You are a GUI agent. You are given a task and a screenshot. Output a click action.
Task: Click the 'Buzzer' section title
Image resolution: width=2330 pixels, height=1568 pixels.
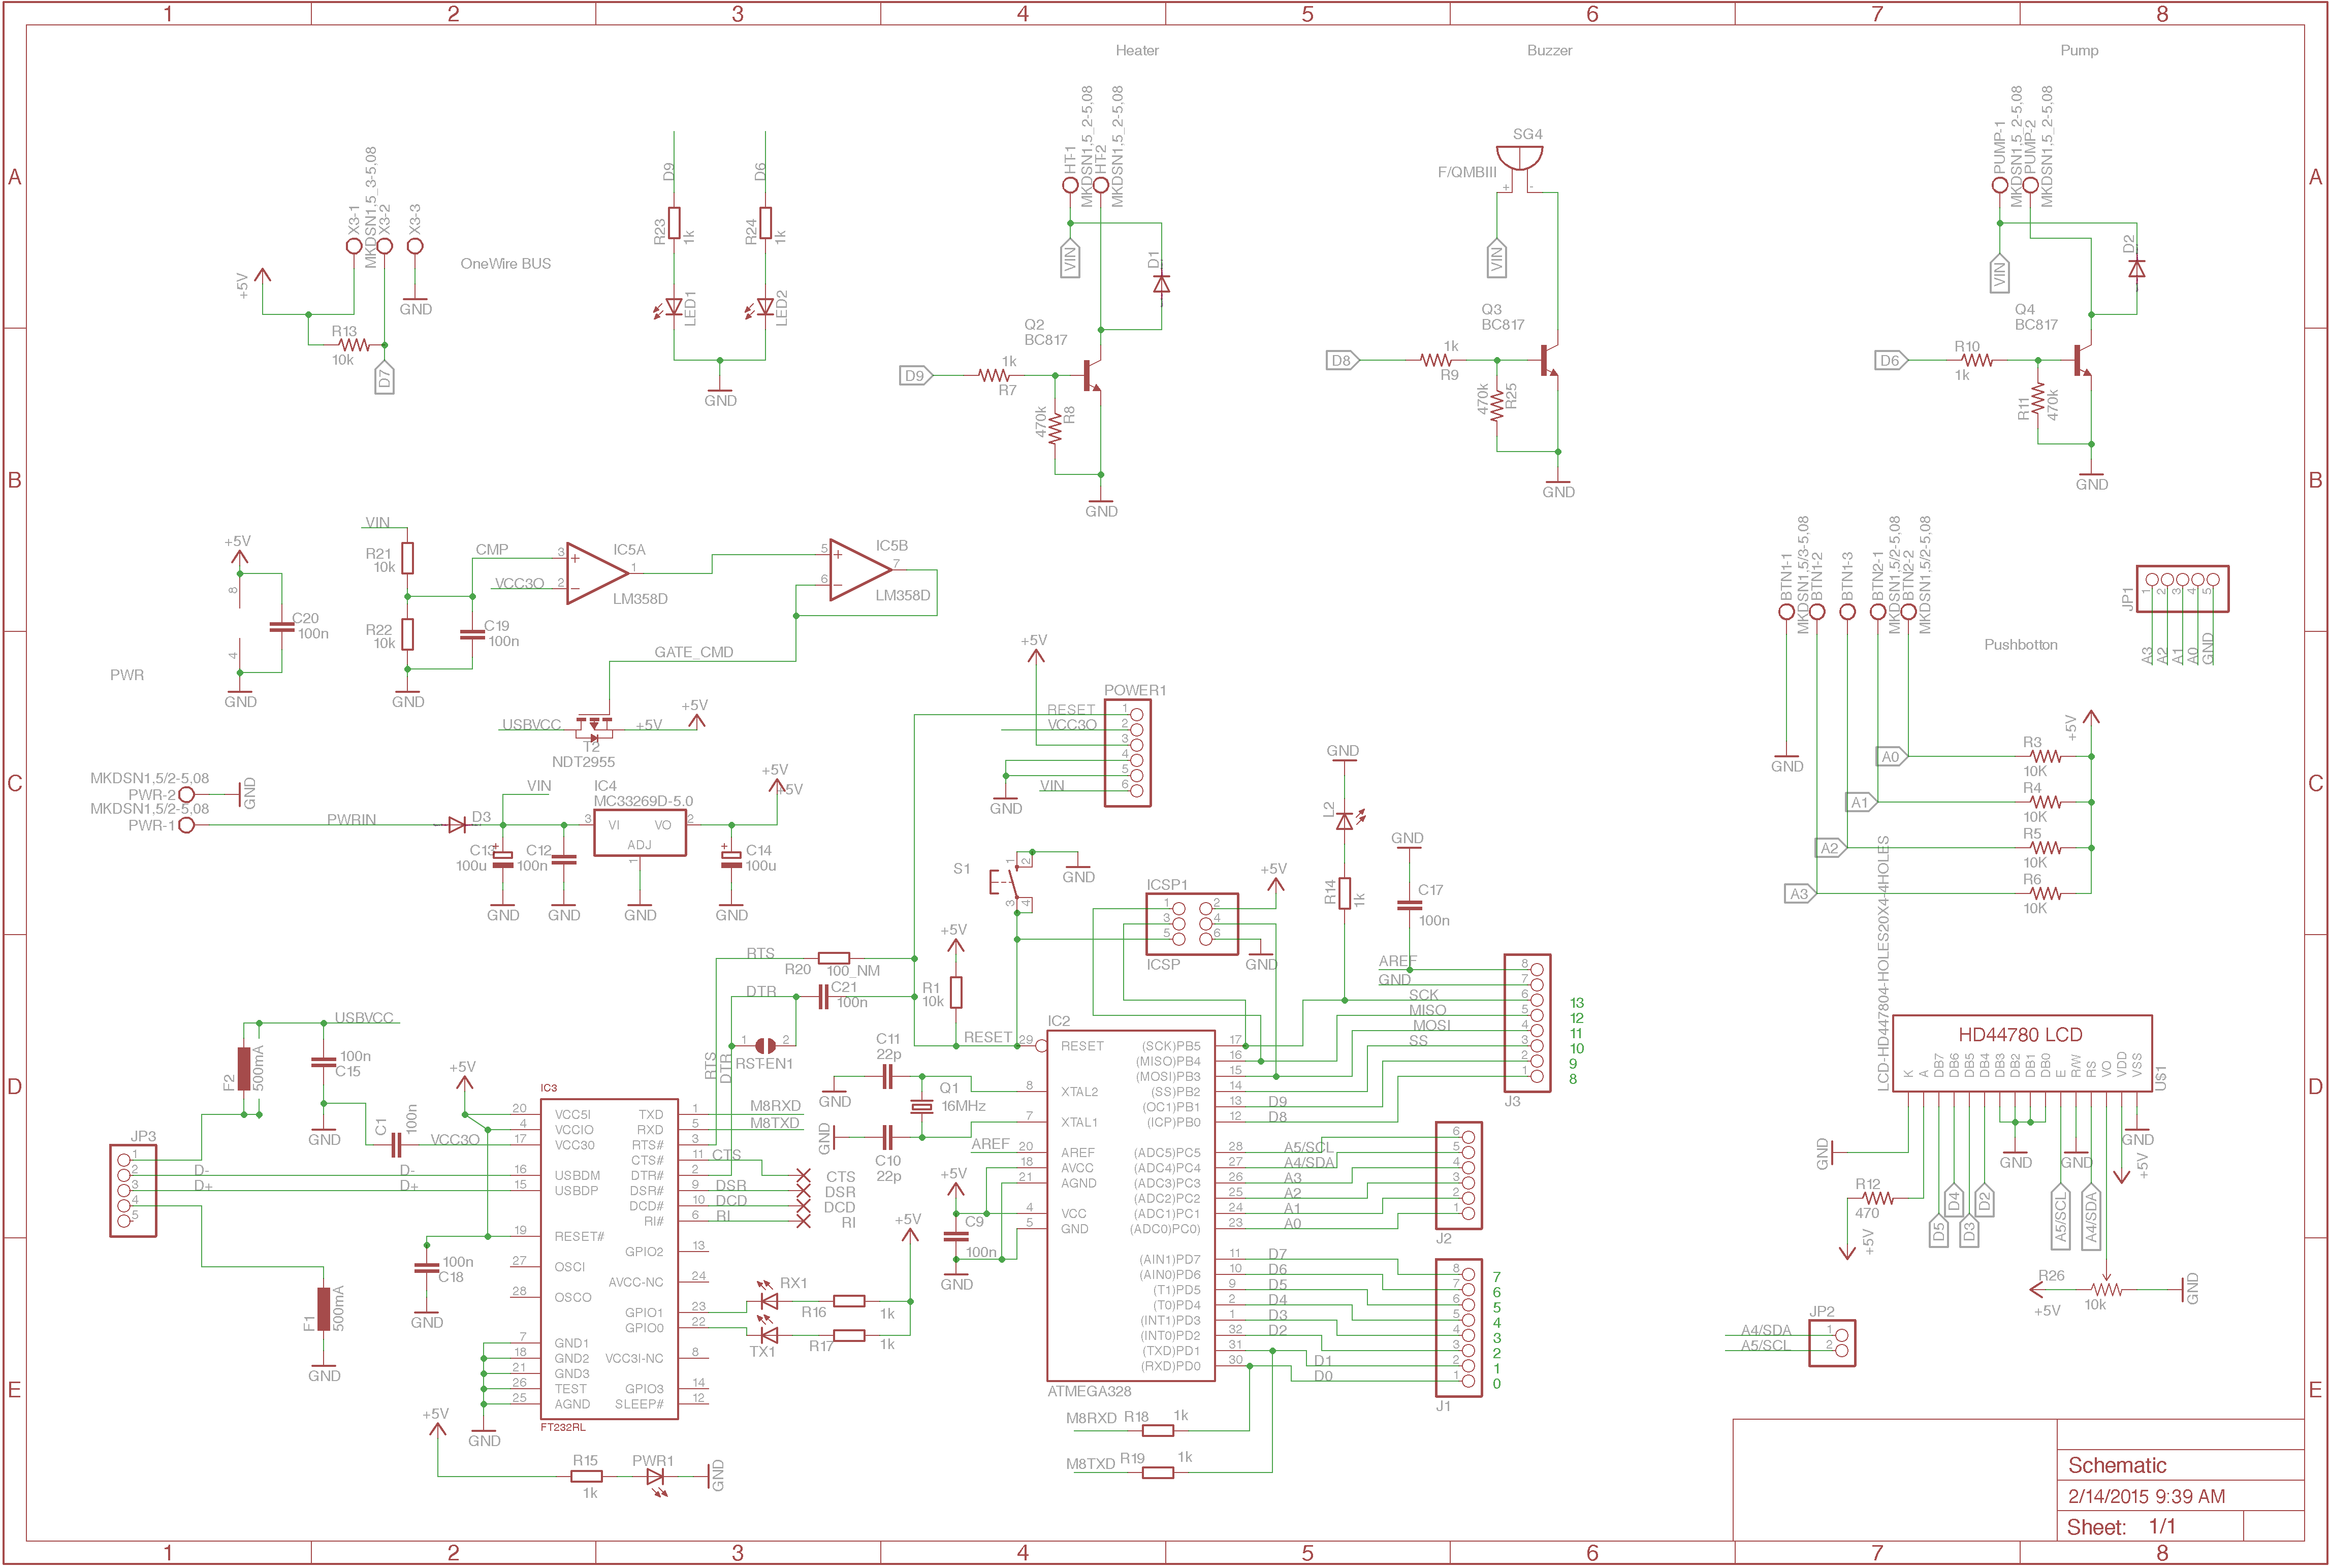(1549, 50)
